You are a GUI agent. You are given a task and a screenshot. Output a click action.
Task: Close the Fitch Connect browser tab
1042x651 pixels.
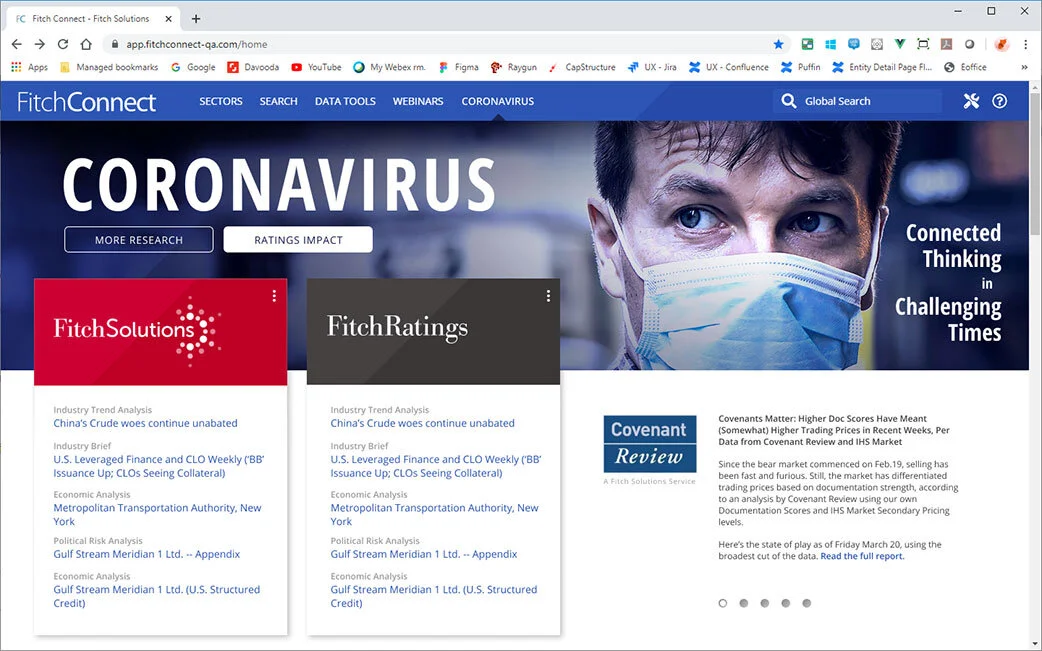point(169,19)
